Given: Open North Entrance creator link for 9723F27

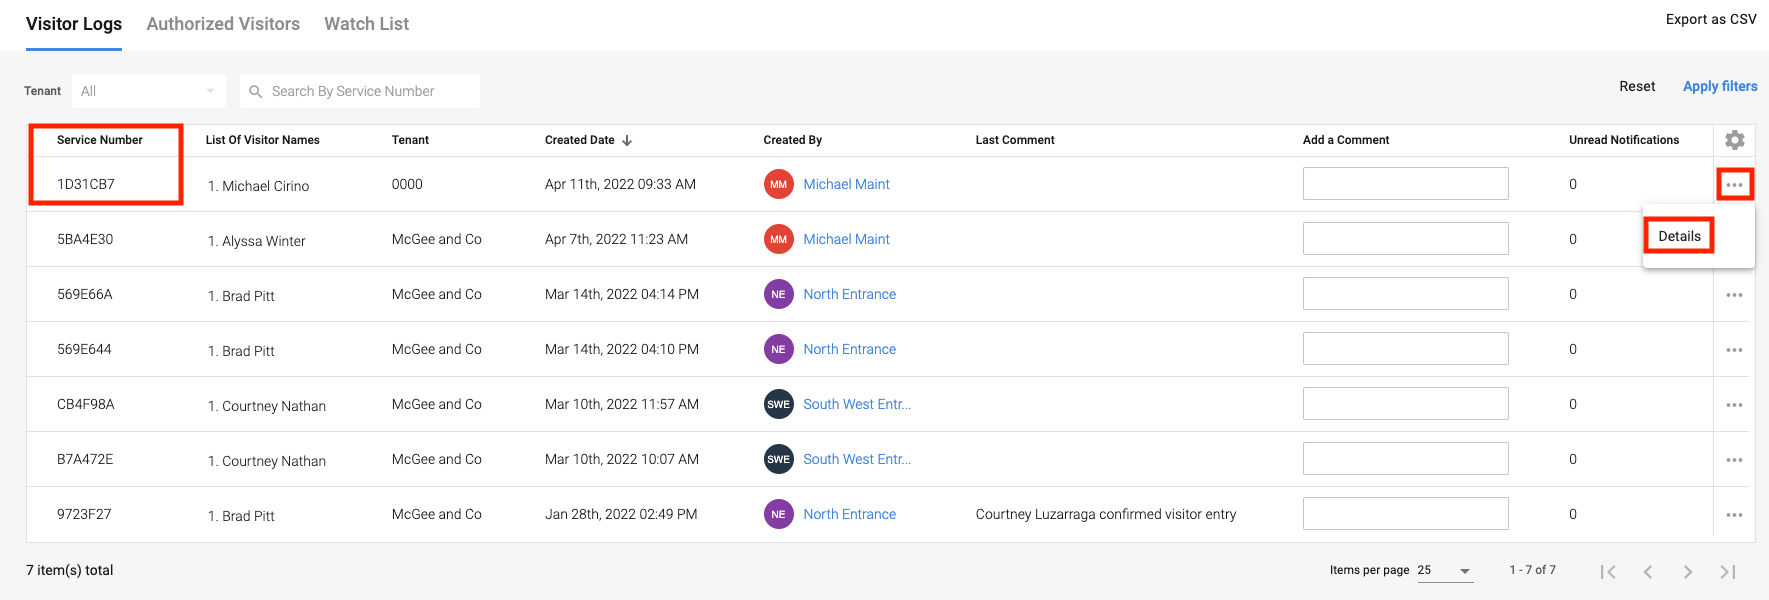Looking at the screenshot, I should pyautogui.click(x=849, y=514).
